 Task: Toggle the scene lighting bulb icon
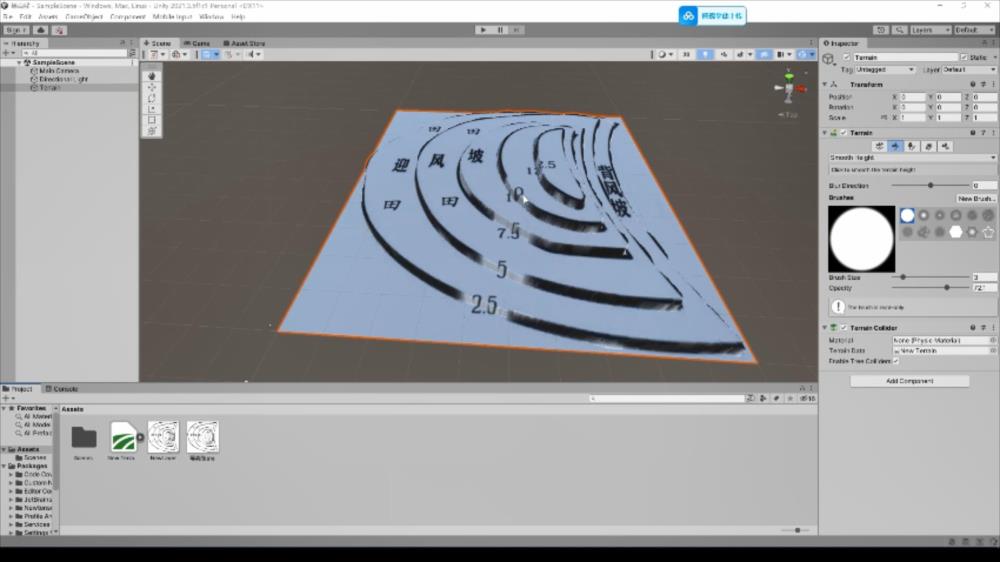click(x=705, y=54)
